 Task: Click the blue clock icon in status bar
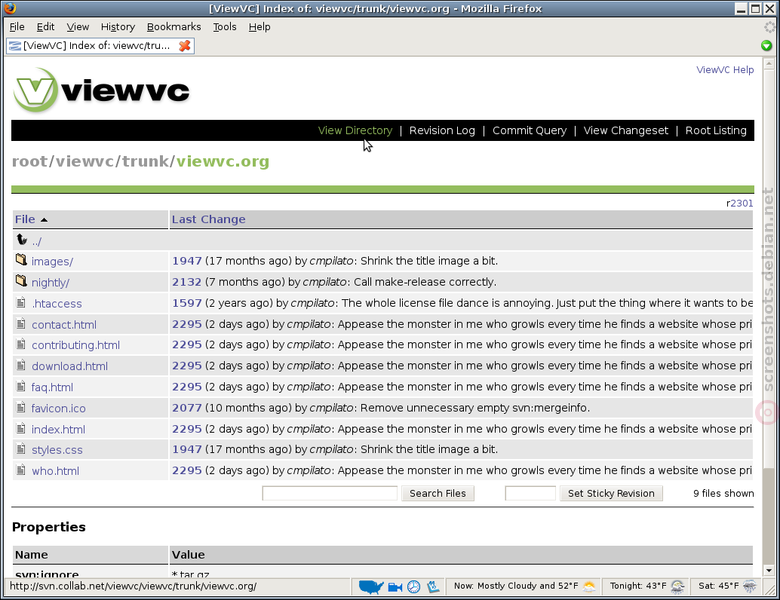point(414,587)
